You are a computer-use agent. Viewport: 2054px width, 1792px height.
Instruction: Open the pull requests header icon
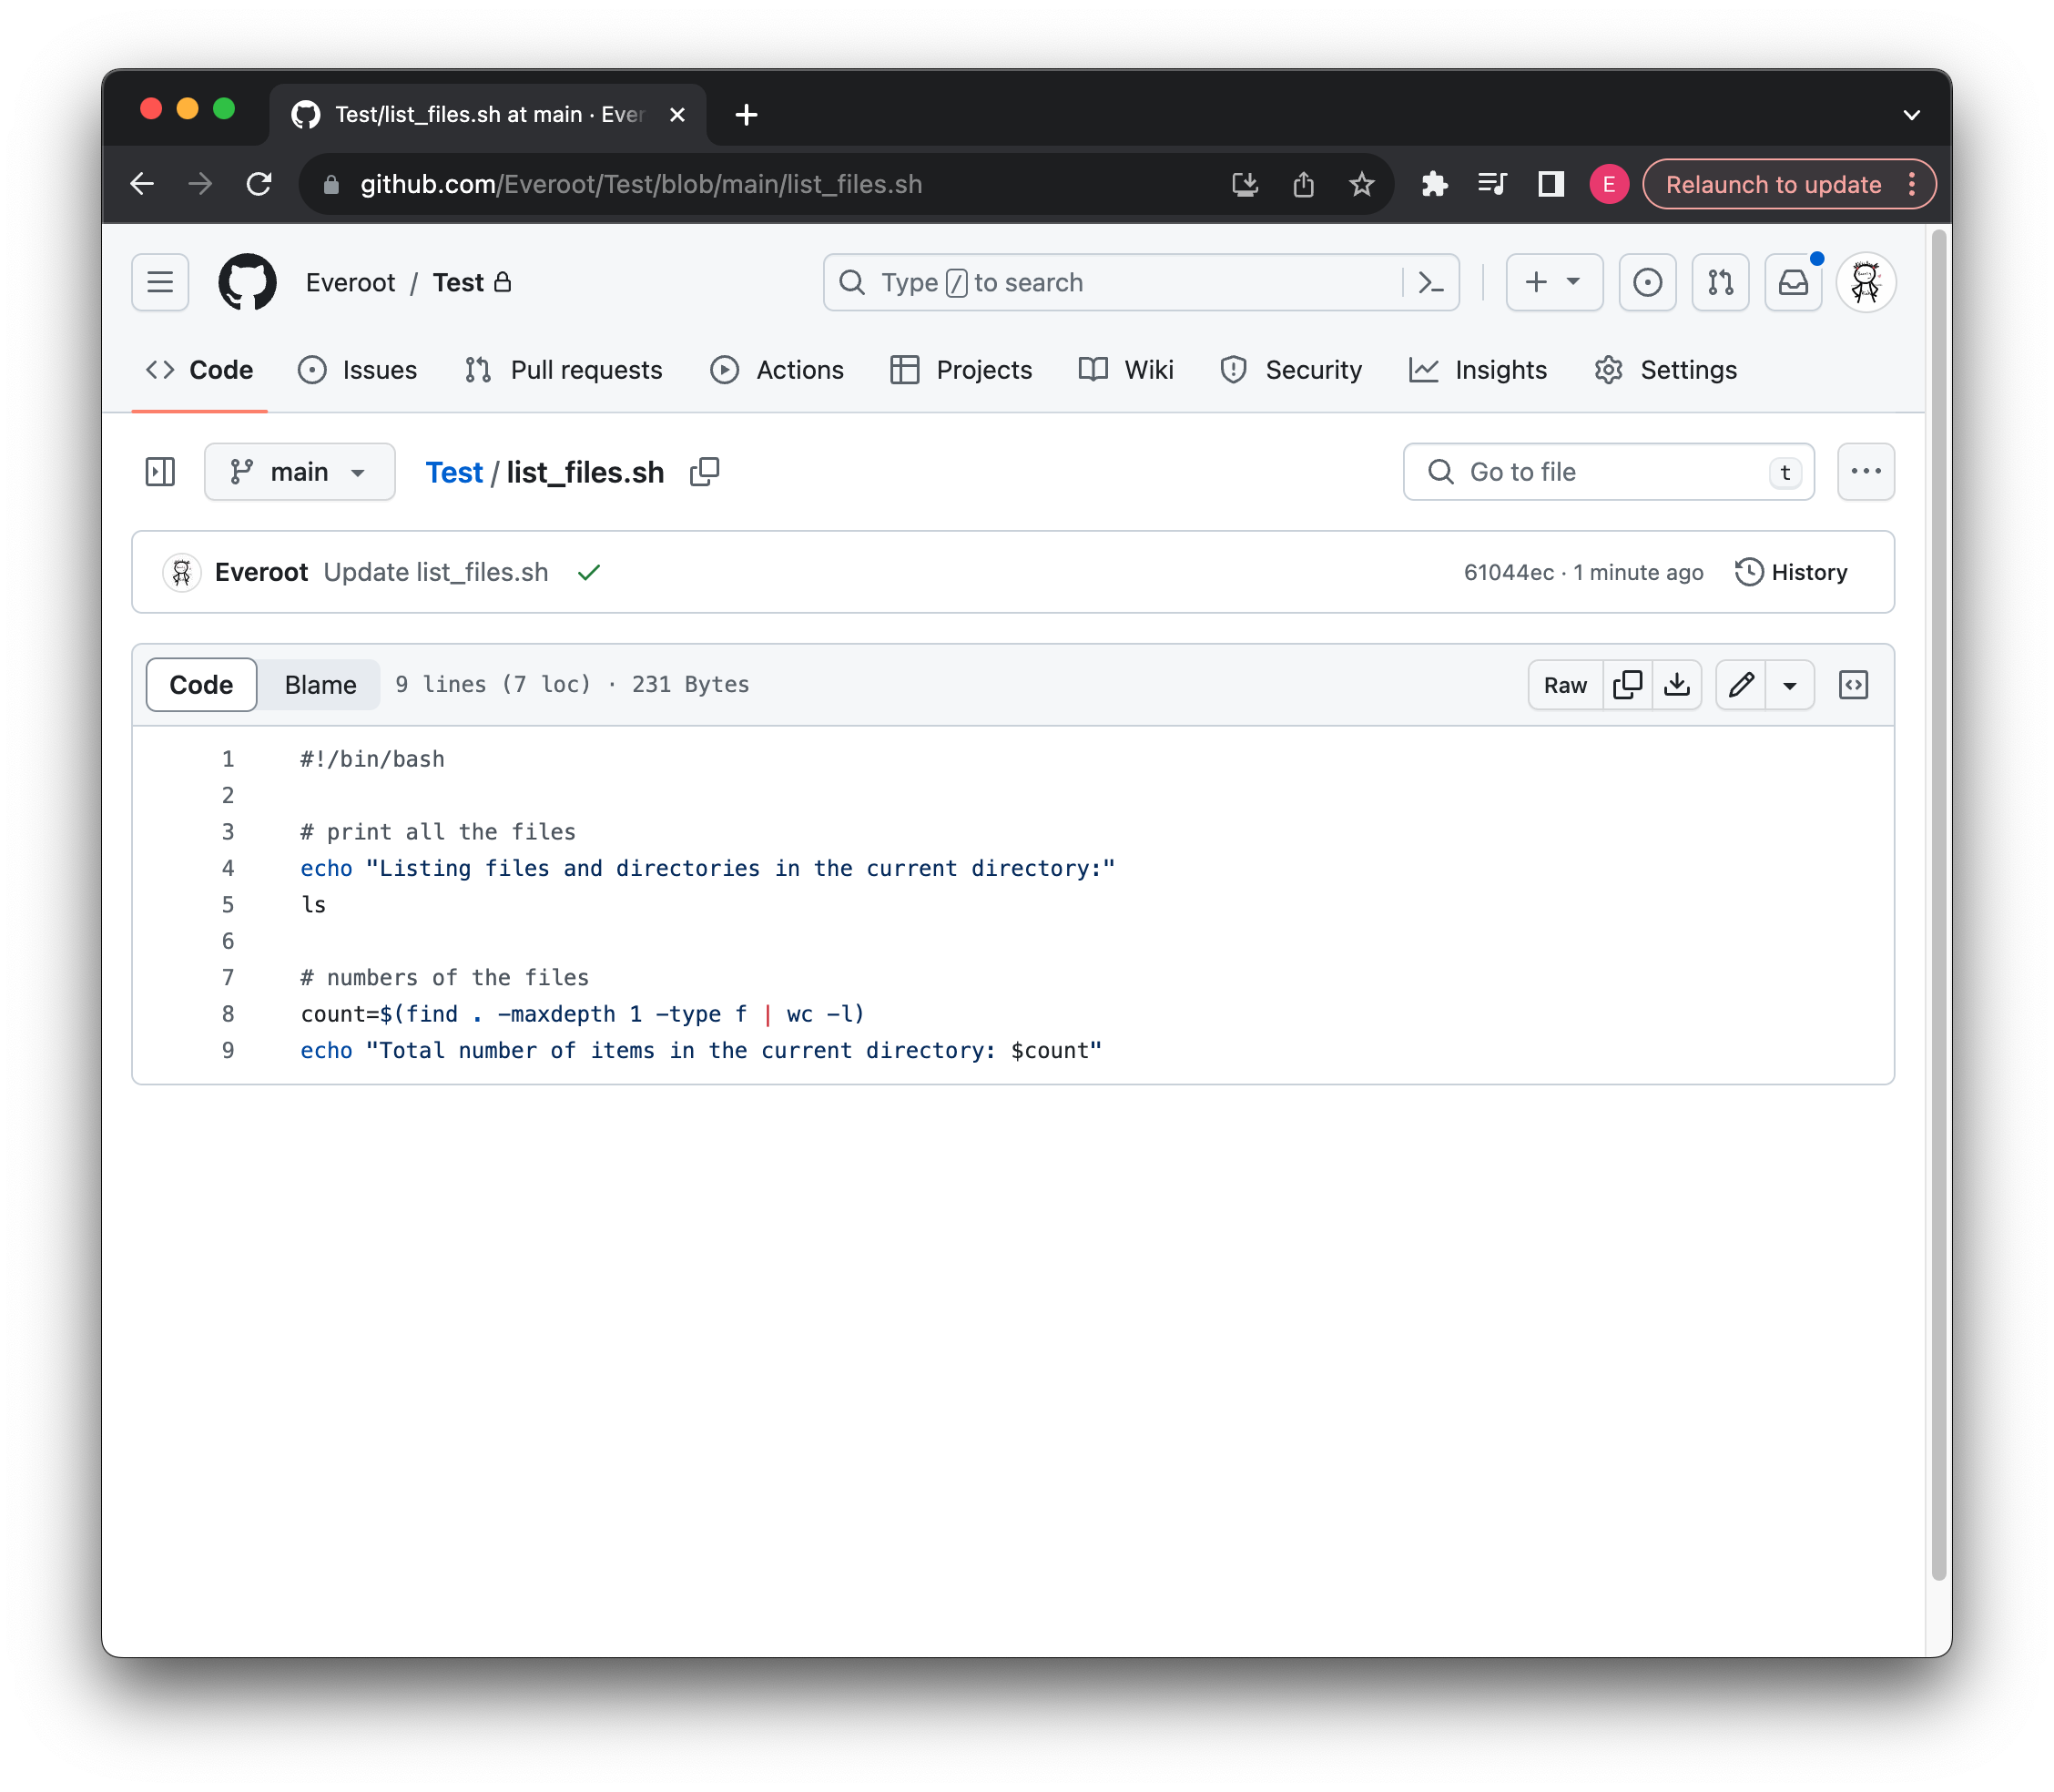tap(1720, 283)
